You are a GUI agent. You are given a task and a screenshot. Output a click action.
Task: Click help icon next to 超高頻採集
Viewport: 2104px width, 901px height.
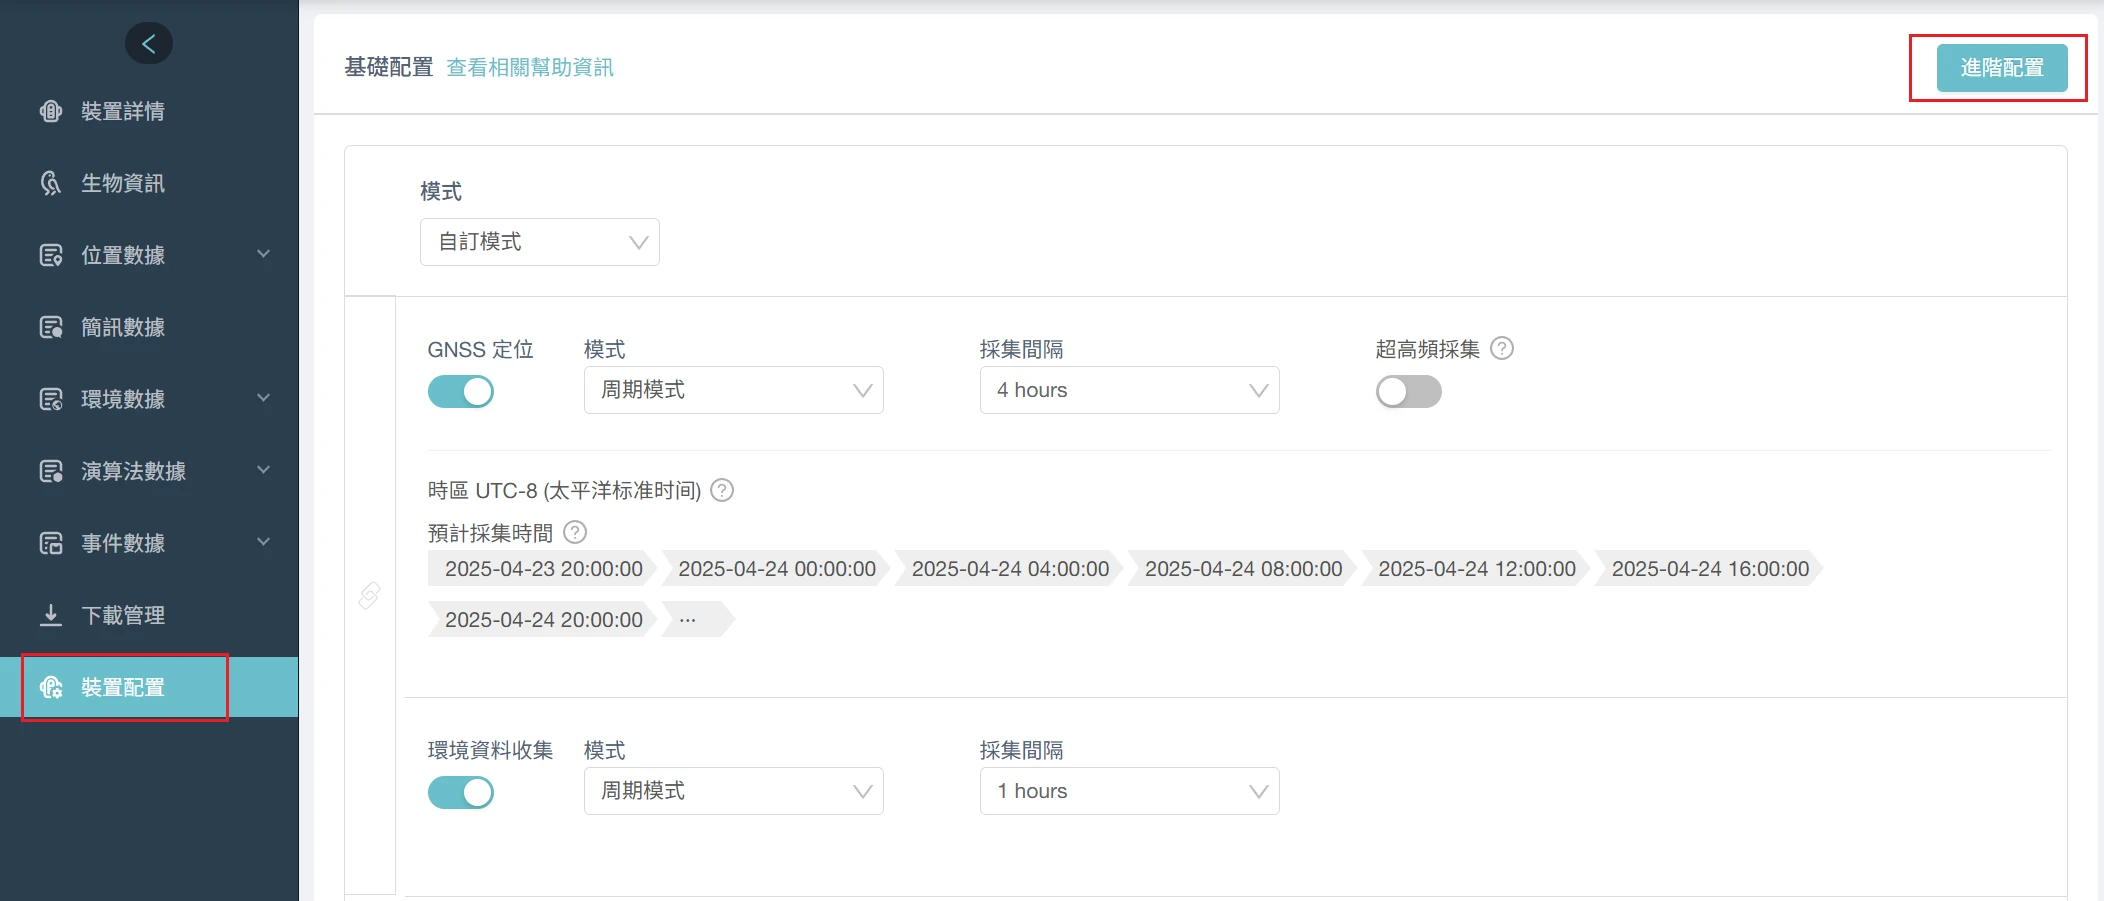point(1502,348)
